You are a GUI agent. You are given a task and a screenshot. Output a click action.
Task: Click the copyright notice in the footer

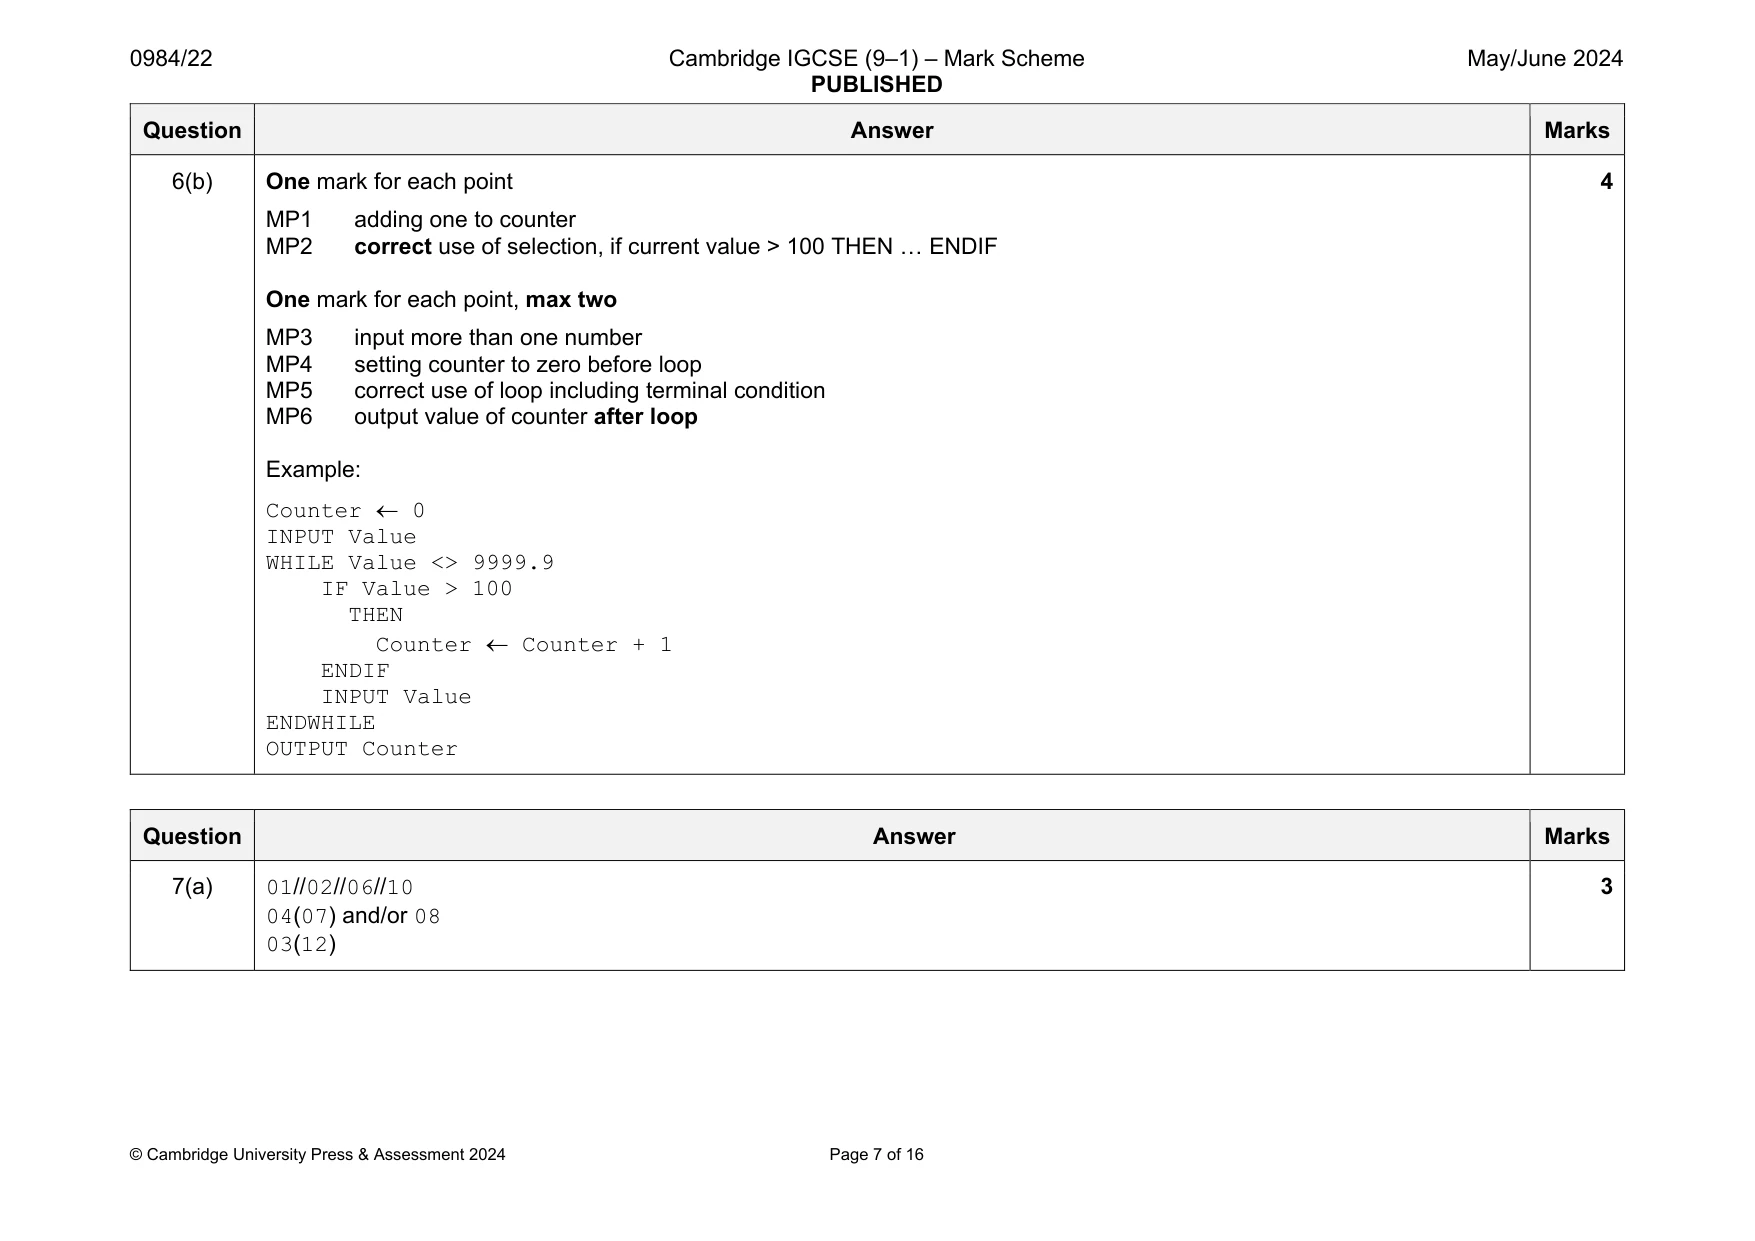318,1155
